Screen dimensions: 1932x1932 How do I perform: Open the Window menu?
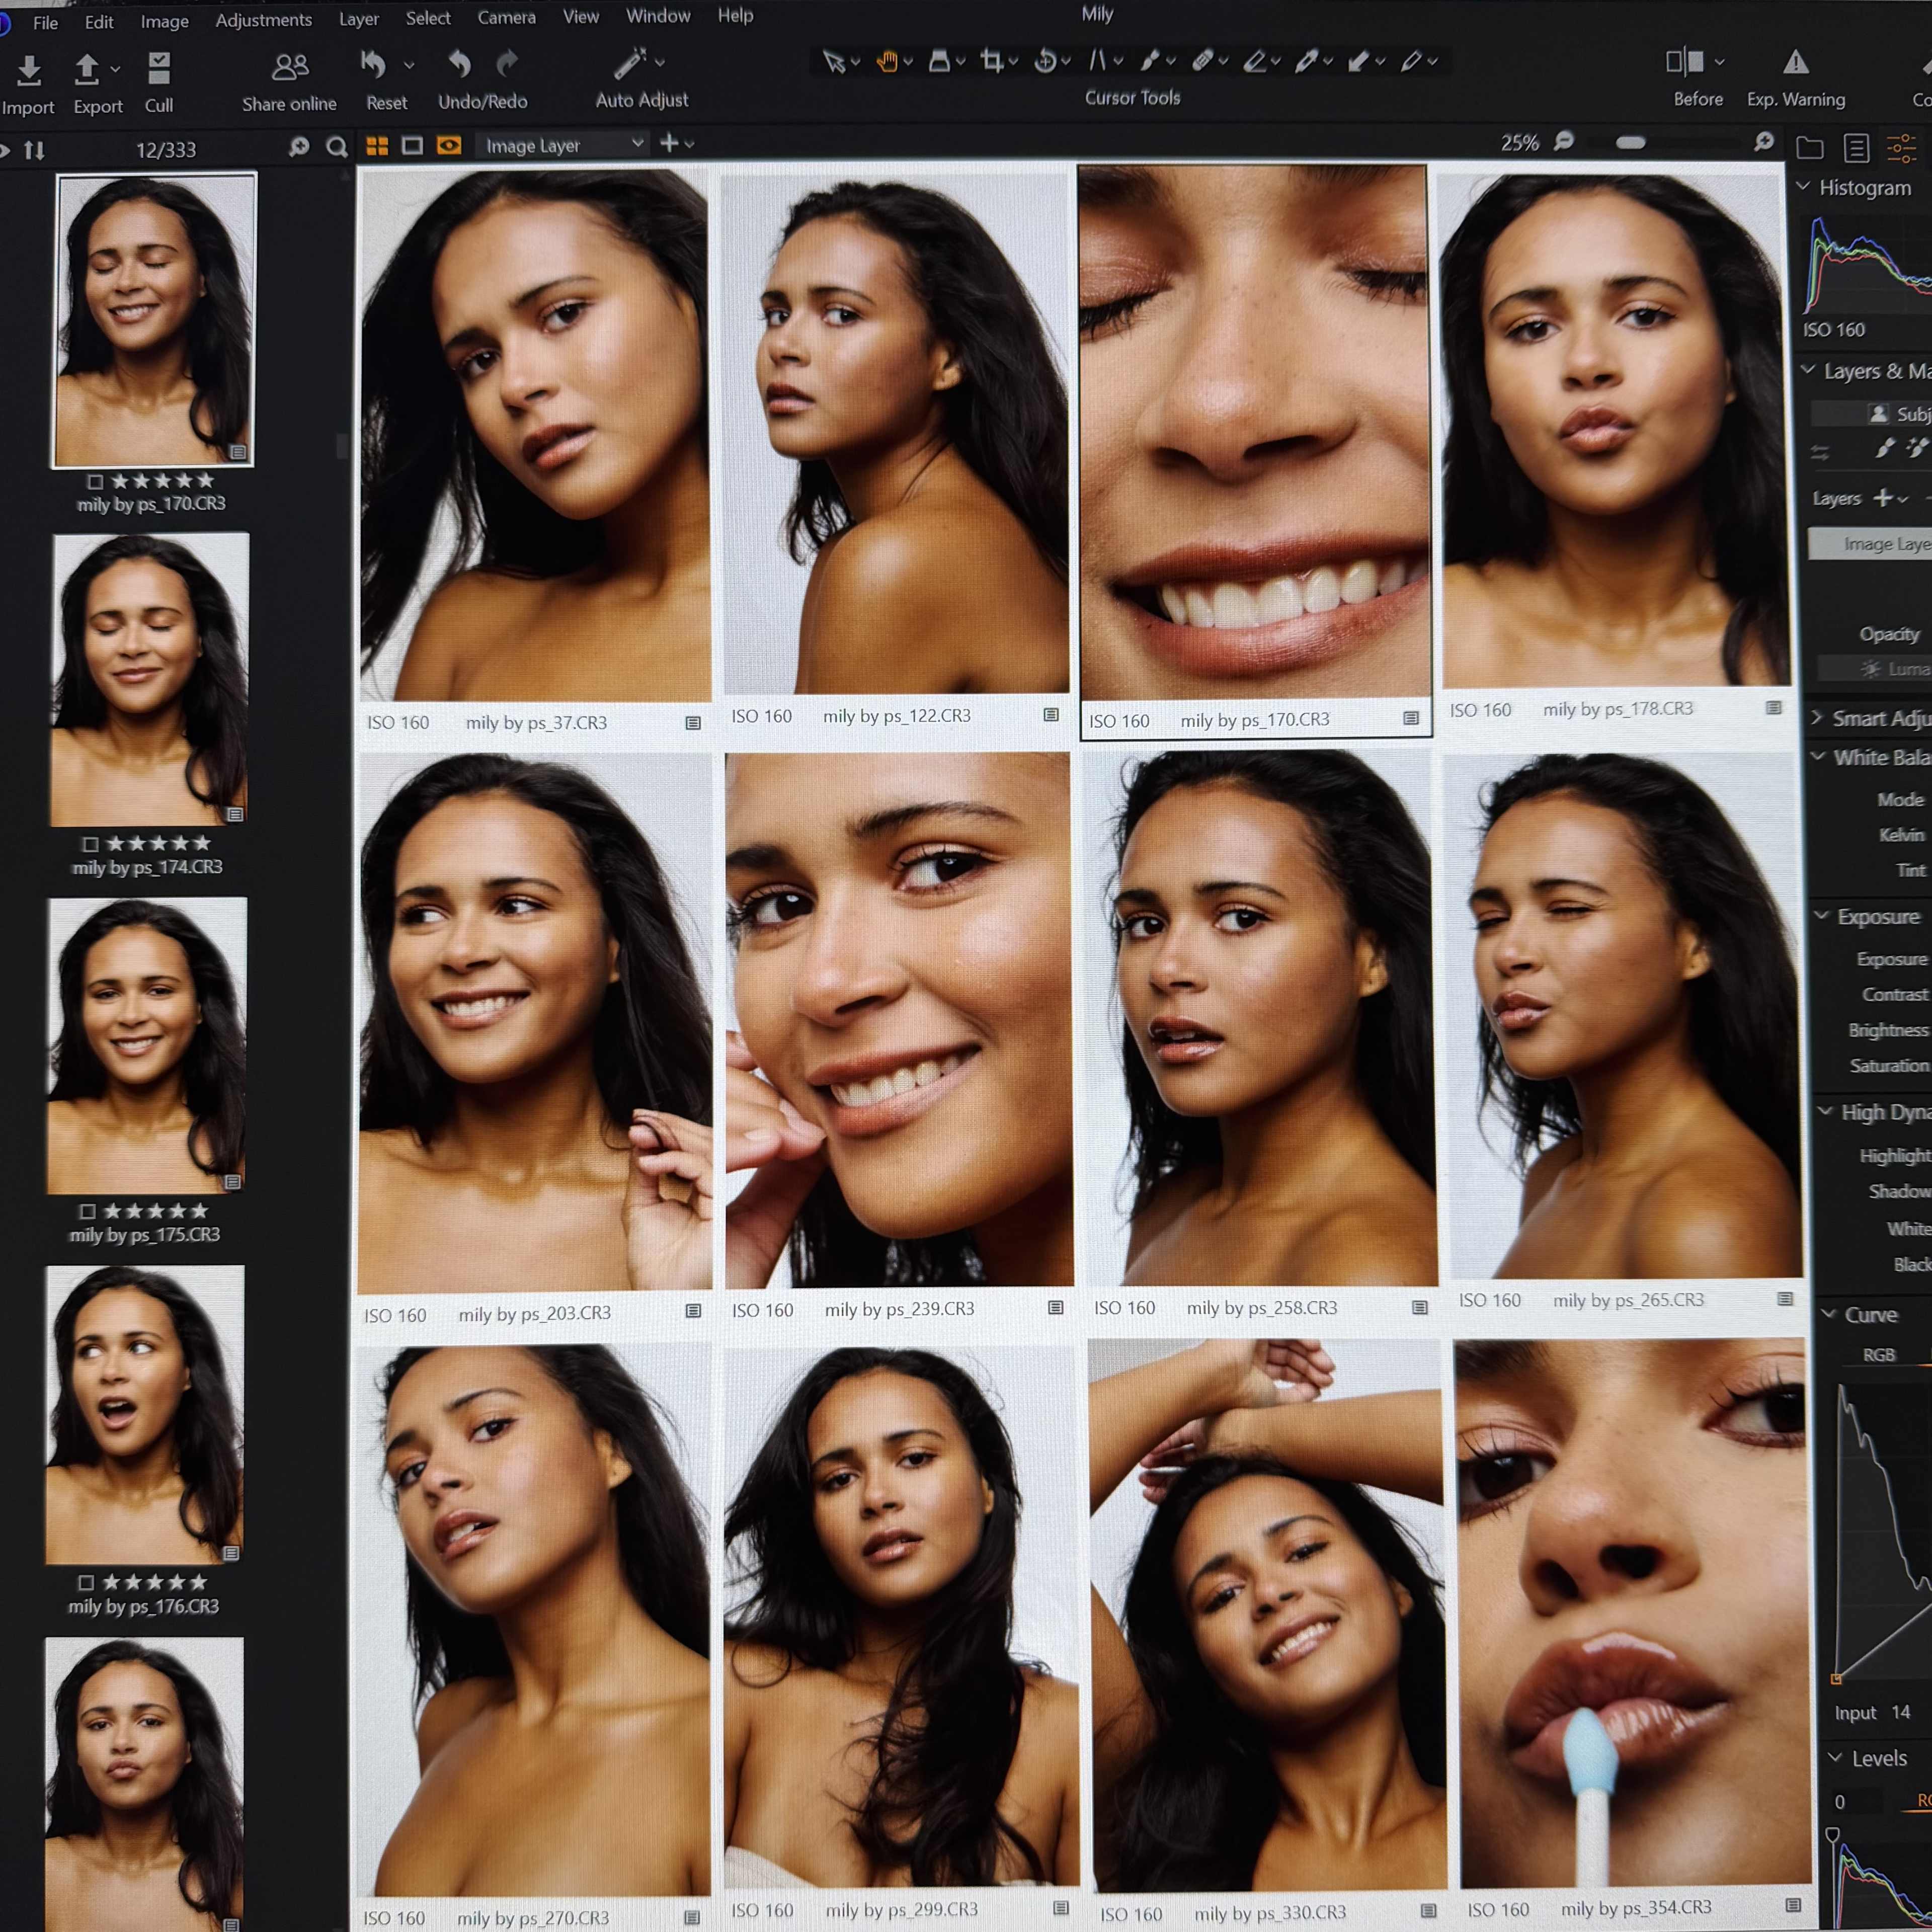coord(658,16)
